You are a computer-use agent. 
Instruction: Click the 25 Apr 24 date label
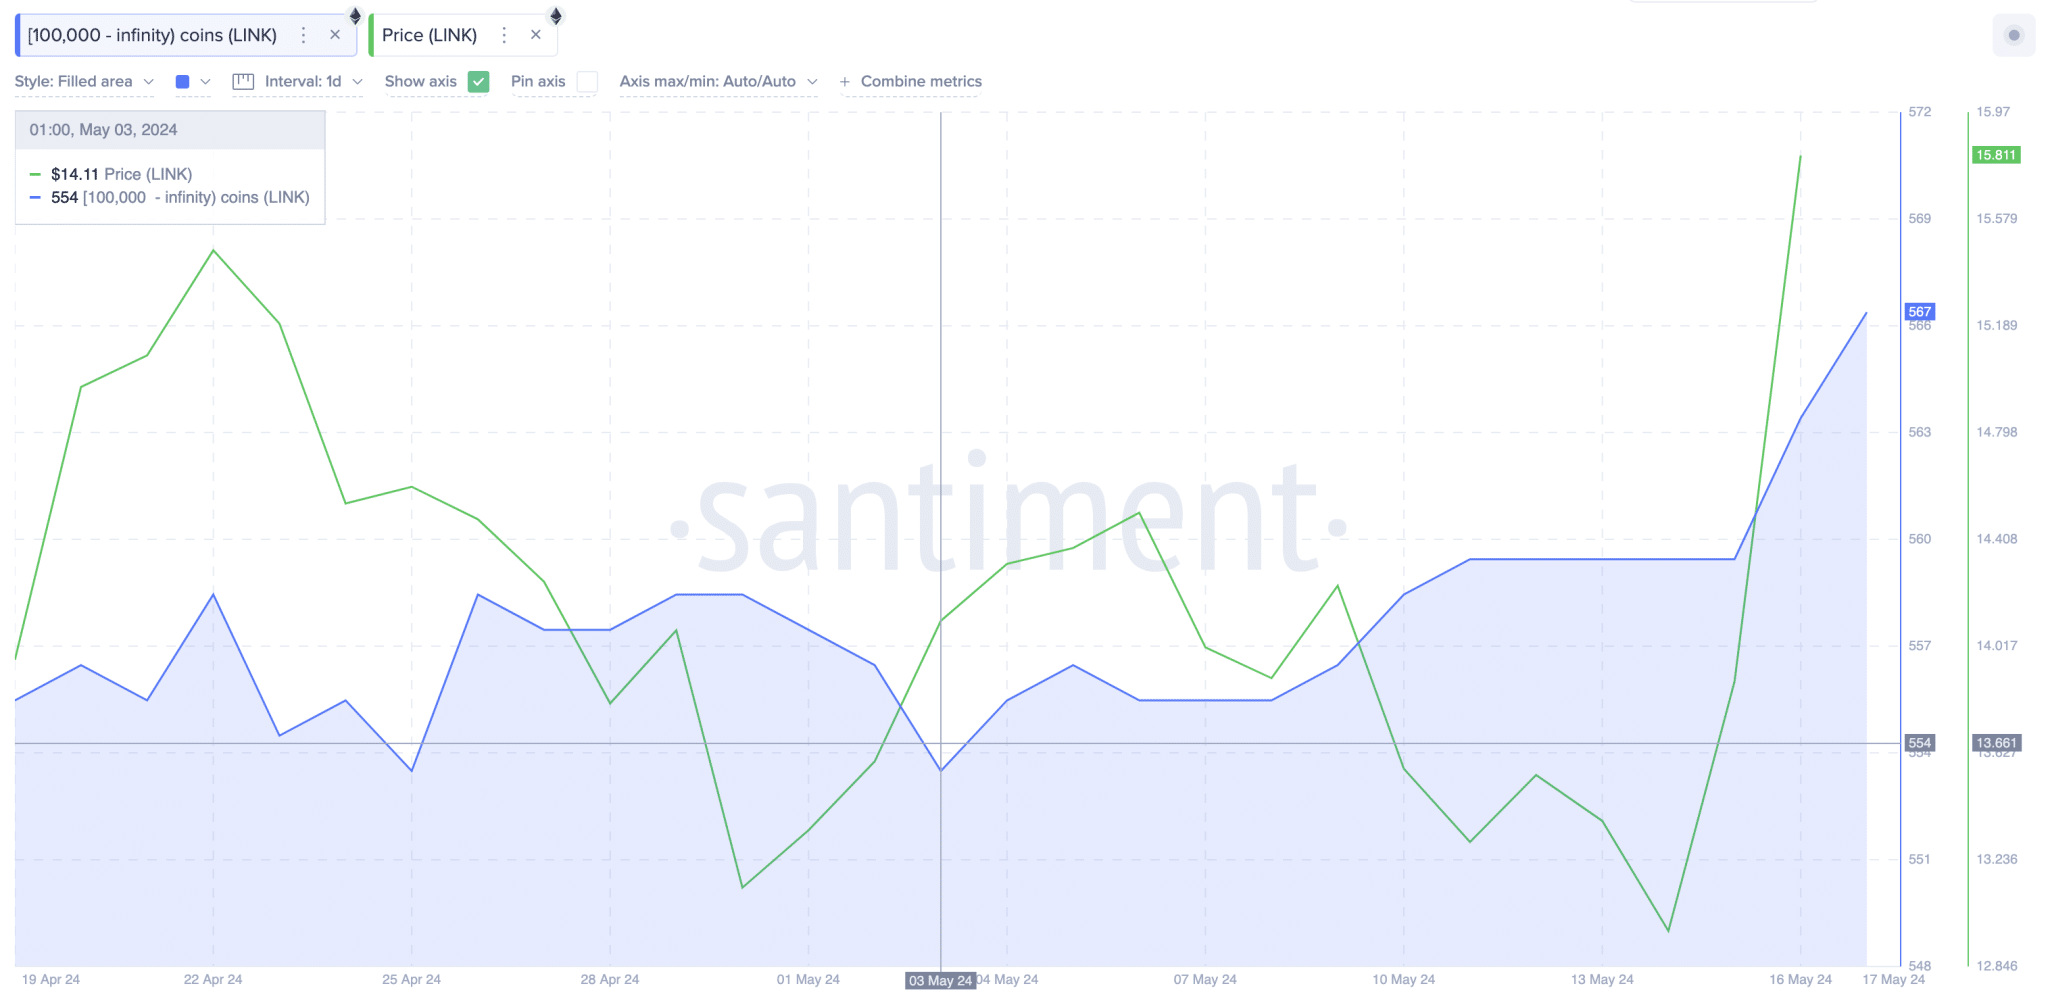pos(411,980)
